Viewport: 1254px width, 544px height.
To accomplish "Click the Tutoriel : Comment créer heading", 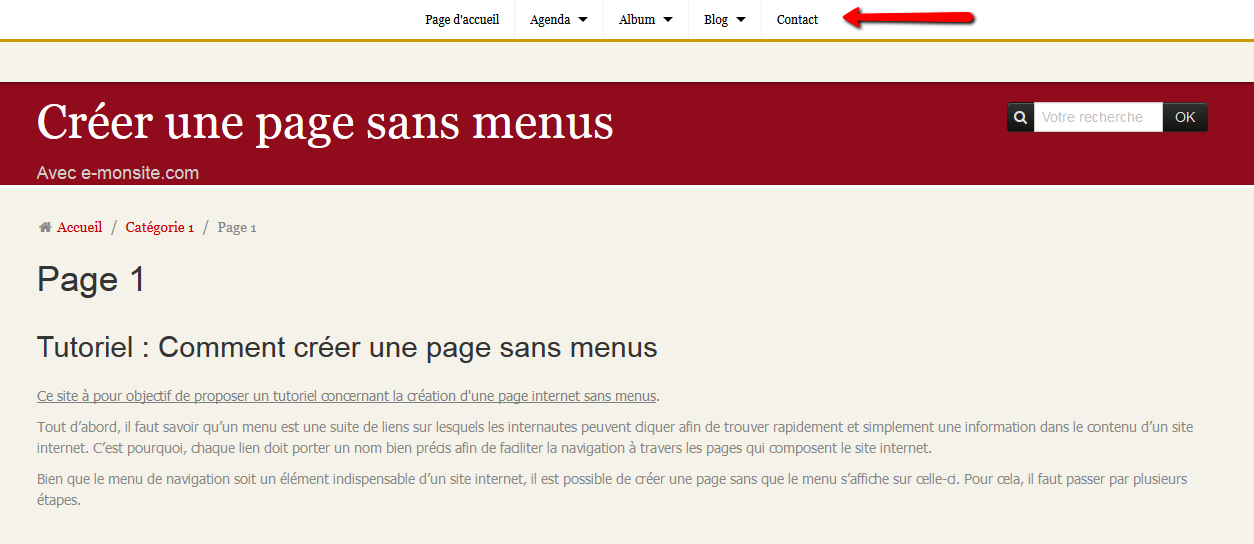I will pos(347,347).
